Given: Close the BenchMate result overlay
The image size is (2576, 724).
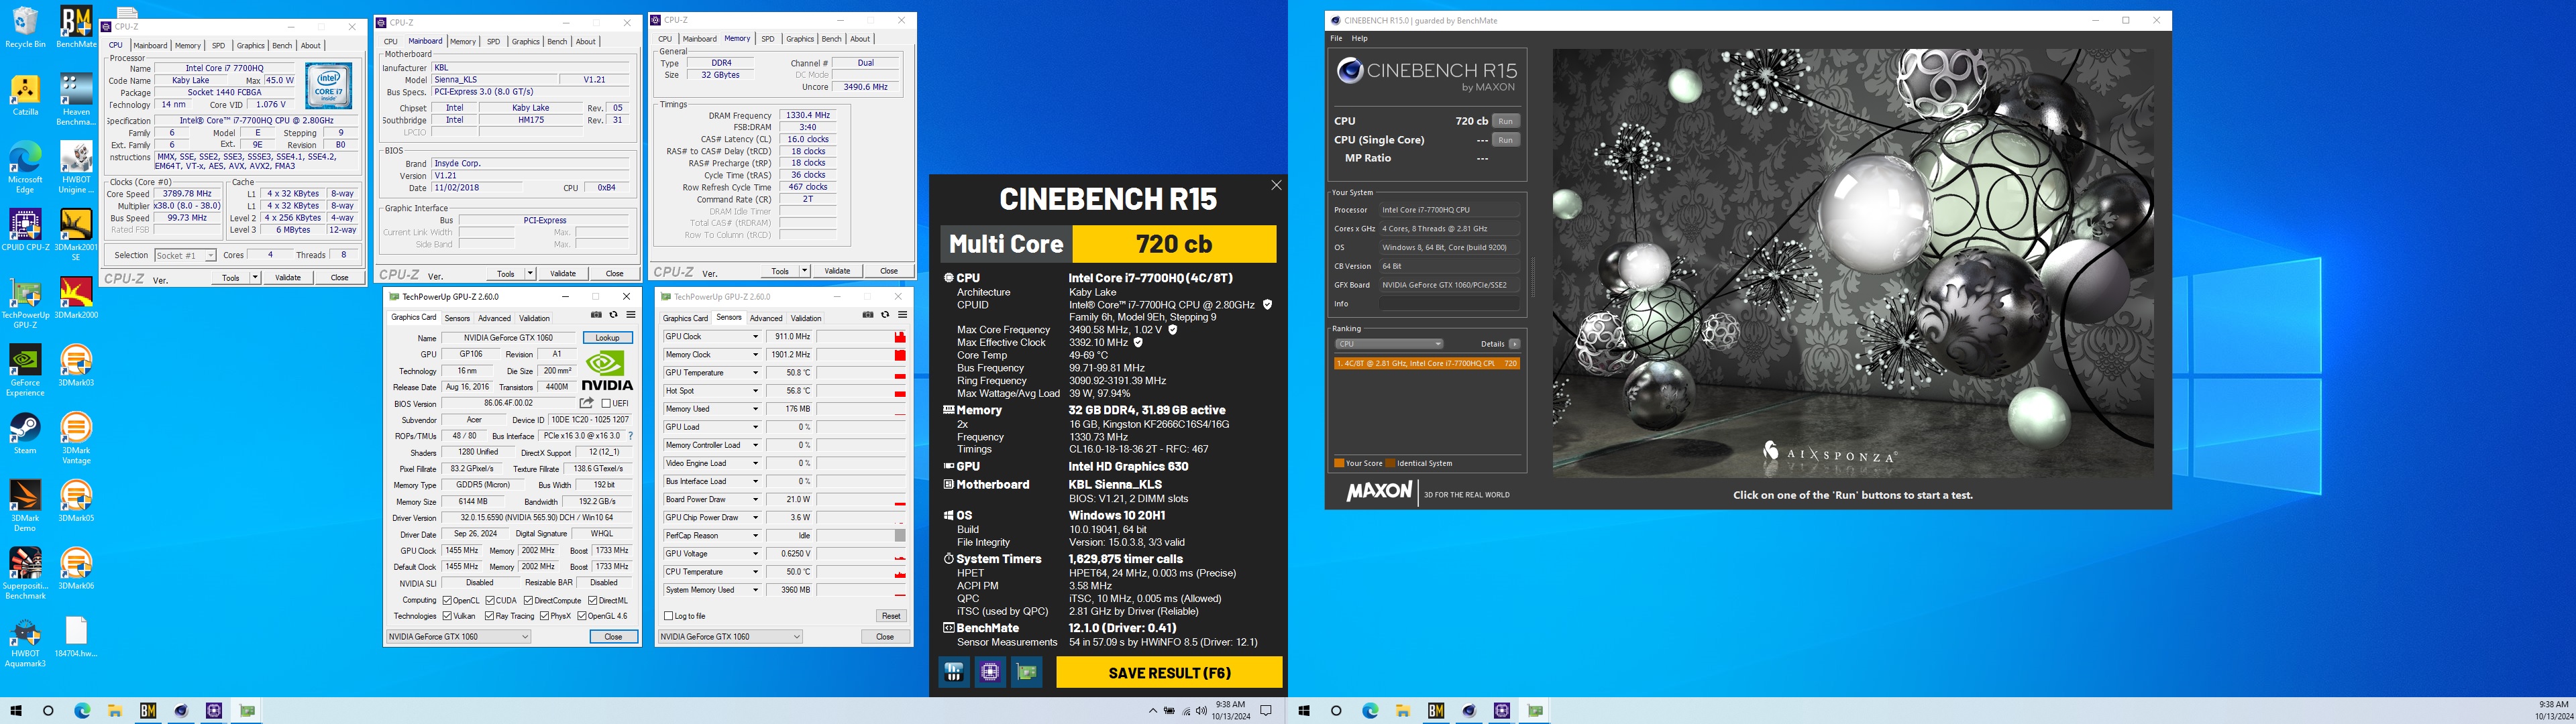Looking at the screenshot, I should click(x=1276, y=185).
